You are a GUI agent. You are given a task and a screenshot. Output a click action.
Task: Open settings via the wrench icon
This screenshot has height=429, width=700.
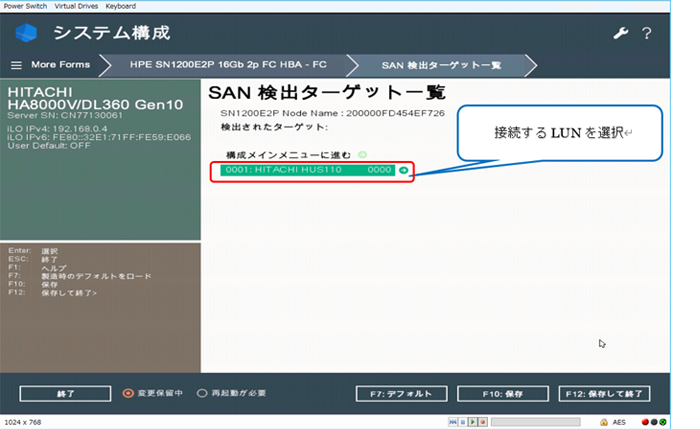[x=621, y=33]
